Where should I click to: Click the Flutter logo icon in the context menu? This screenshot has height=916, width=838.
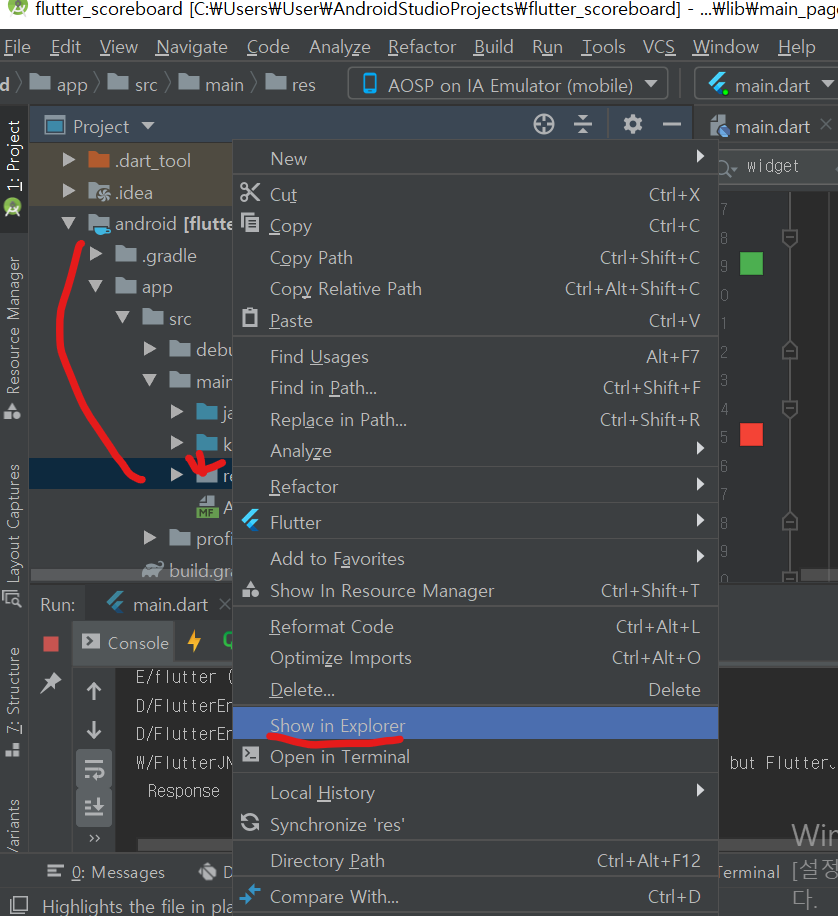pyautogui.click(x=251, y=520)
